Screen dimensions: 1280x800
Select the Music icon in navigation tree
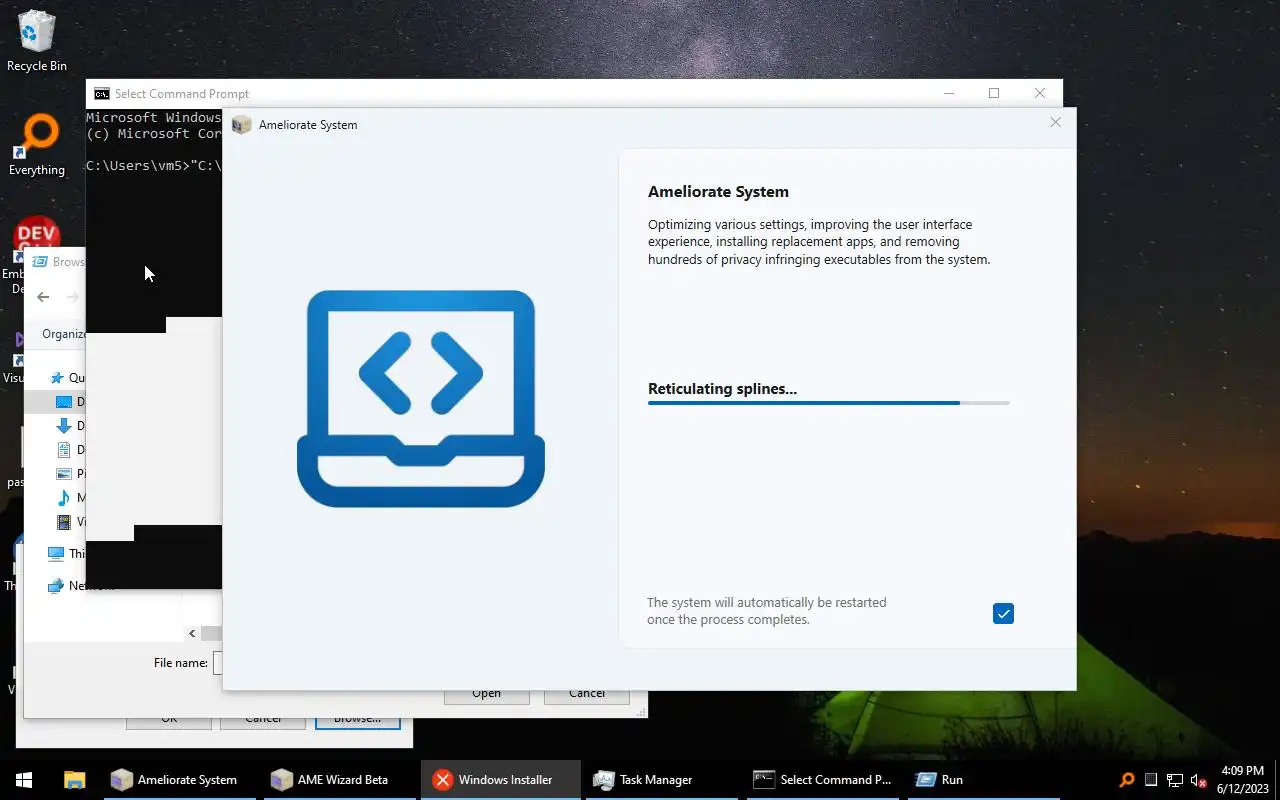(64, 498)
